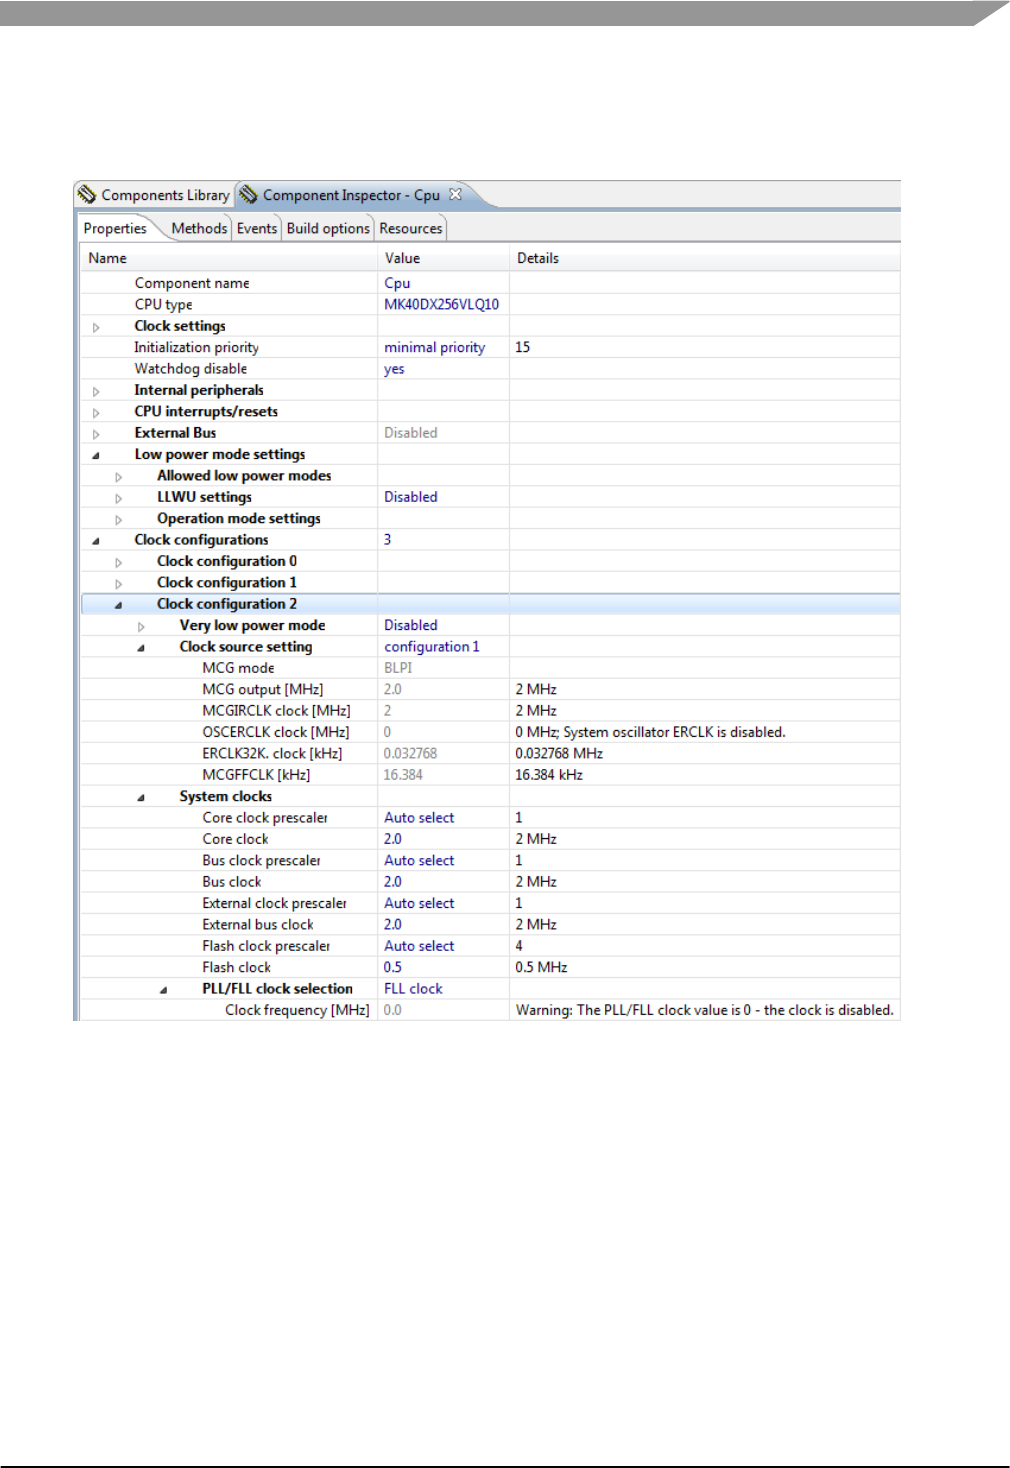Switch to the Components Library tab
The image size is (1010, 1468).
pyautogui.click(x=155, y=195)
